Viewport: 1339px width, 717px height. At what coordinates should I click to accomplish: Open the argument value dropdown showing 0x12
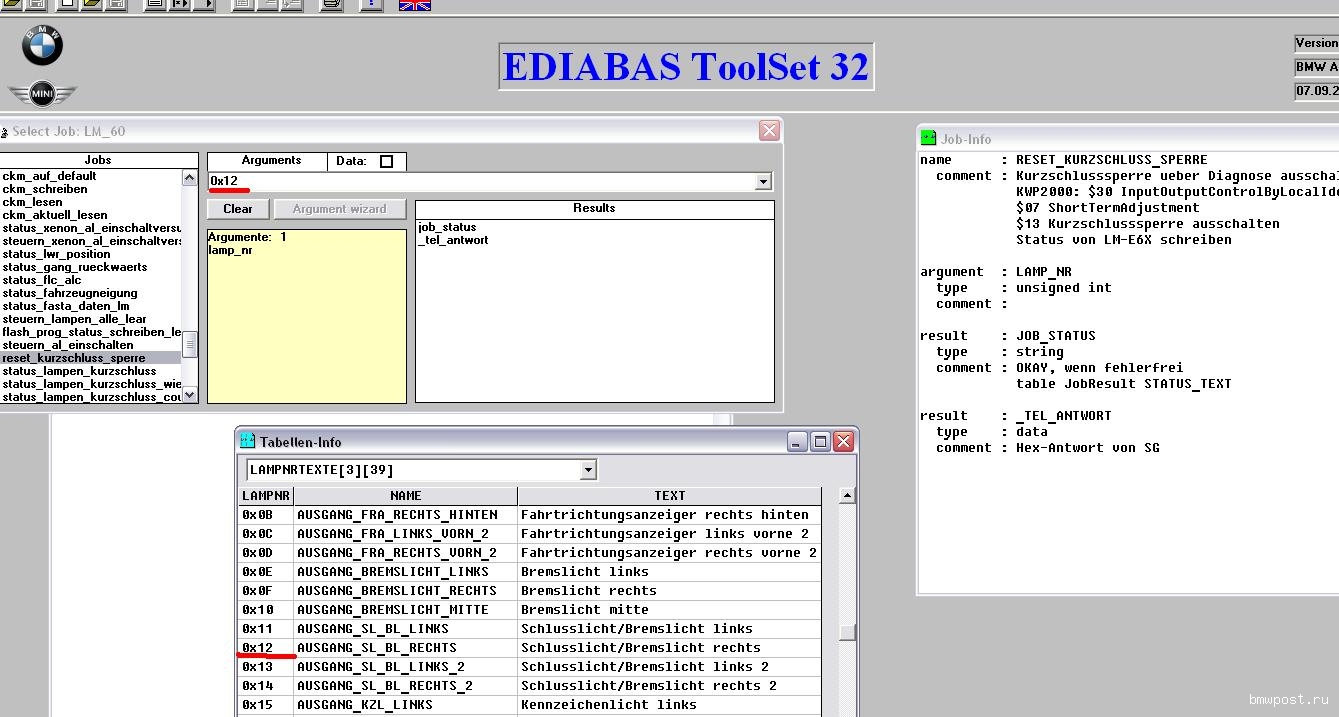click(764, 182)
